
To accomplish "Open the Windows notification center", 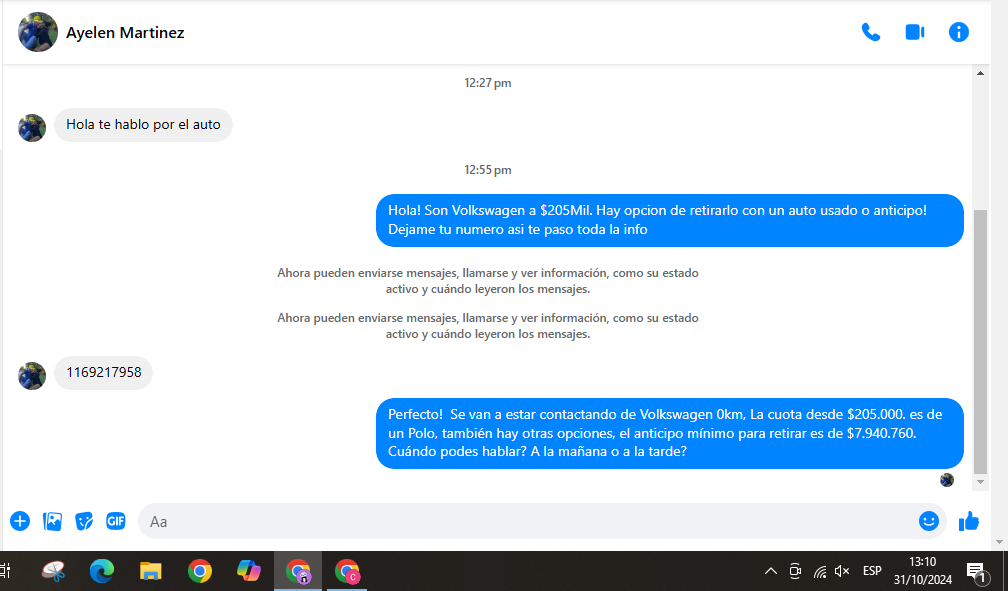I will 975,571.
